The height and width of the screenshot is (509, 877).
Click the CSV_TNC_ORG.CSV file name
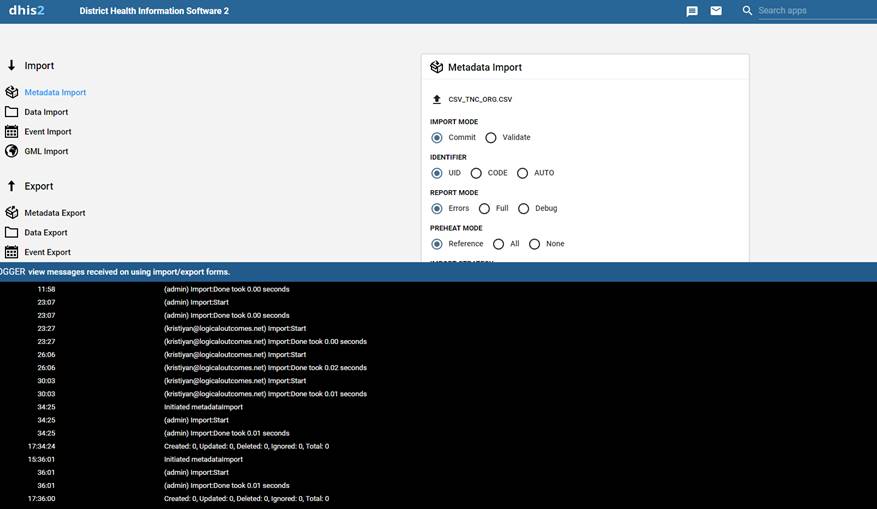click(x=480, y=100)
